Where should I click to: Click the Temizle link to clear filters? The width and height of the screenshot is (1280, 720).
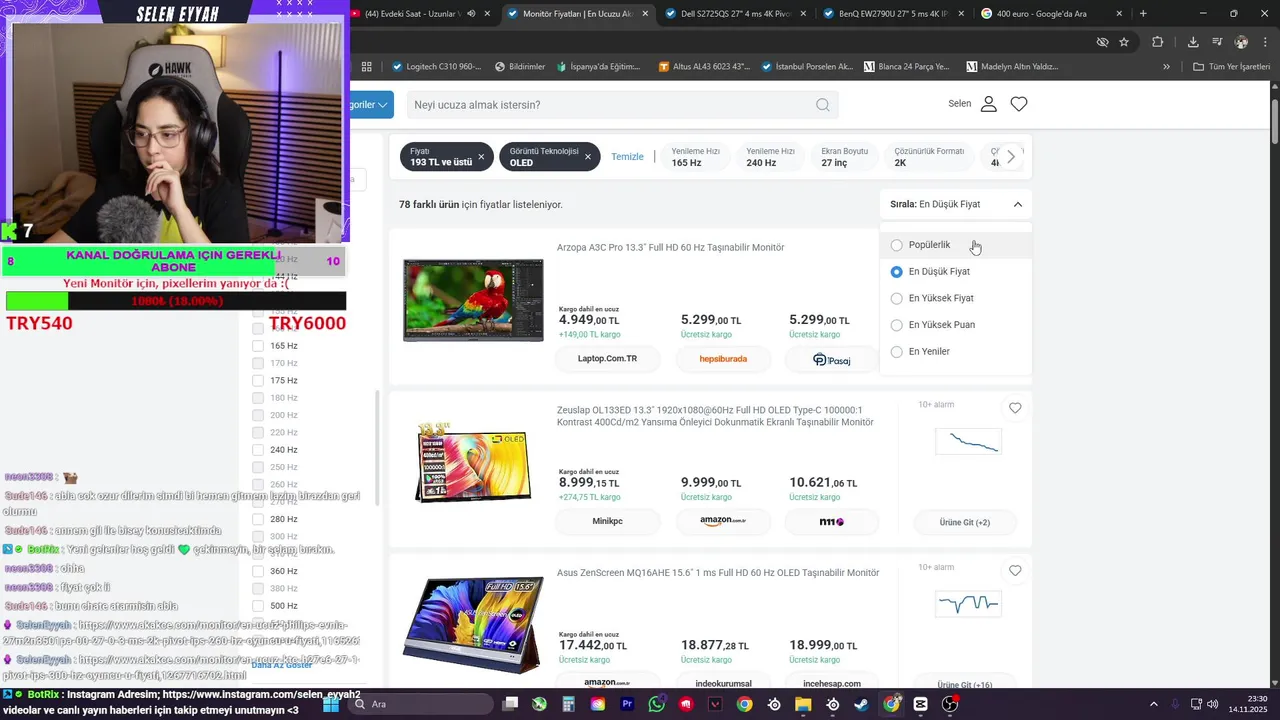click(627, 157)
